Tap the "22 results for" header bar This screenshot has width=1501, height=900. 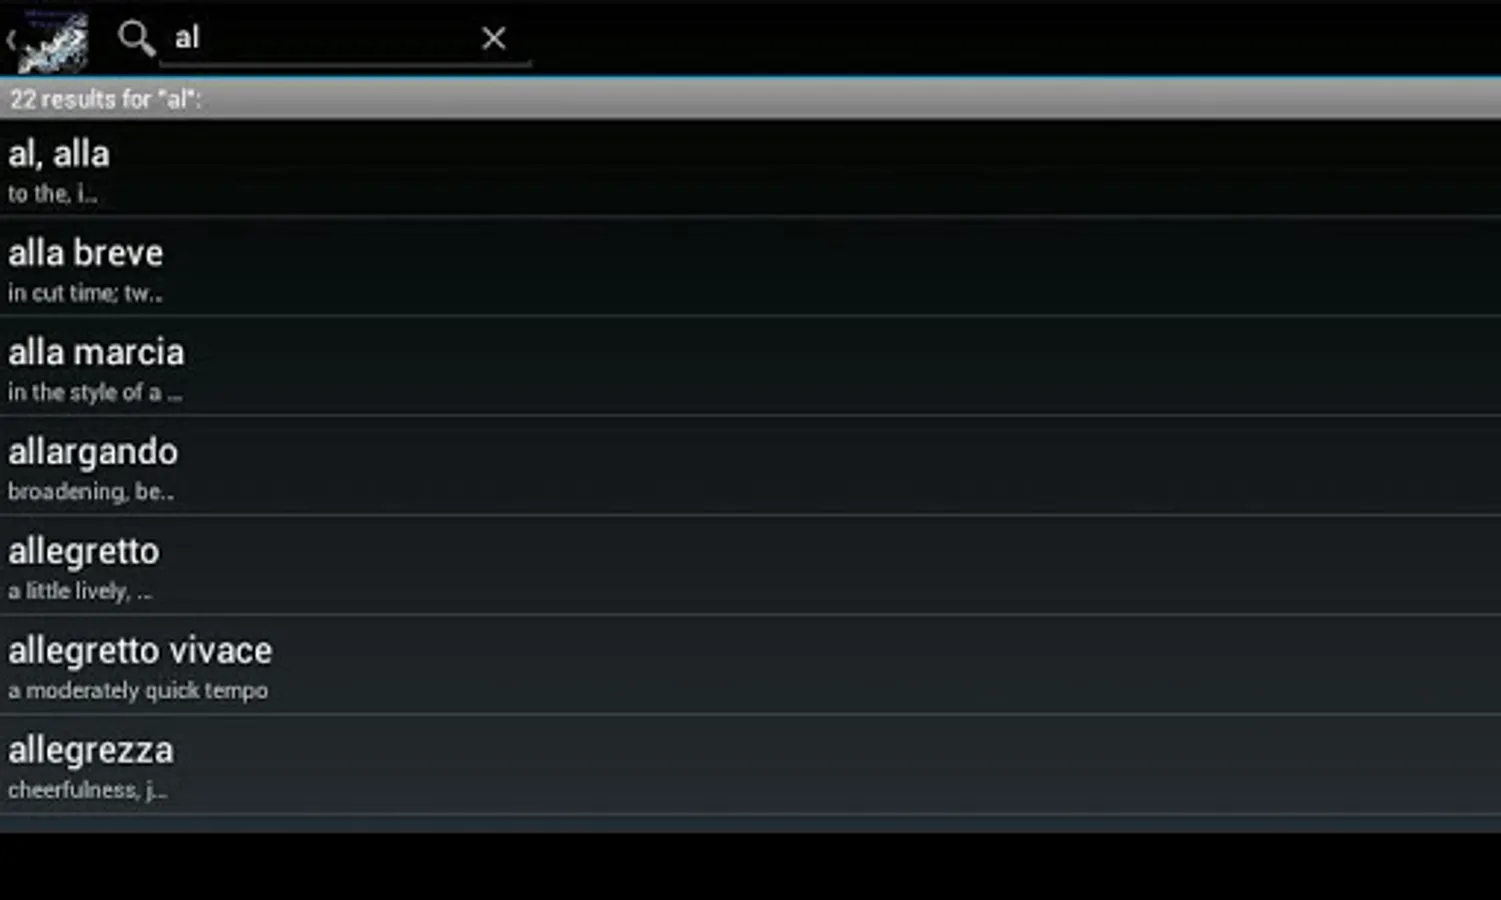coord(750,99)
